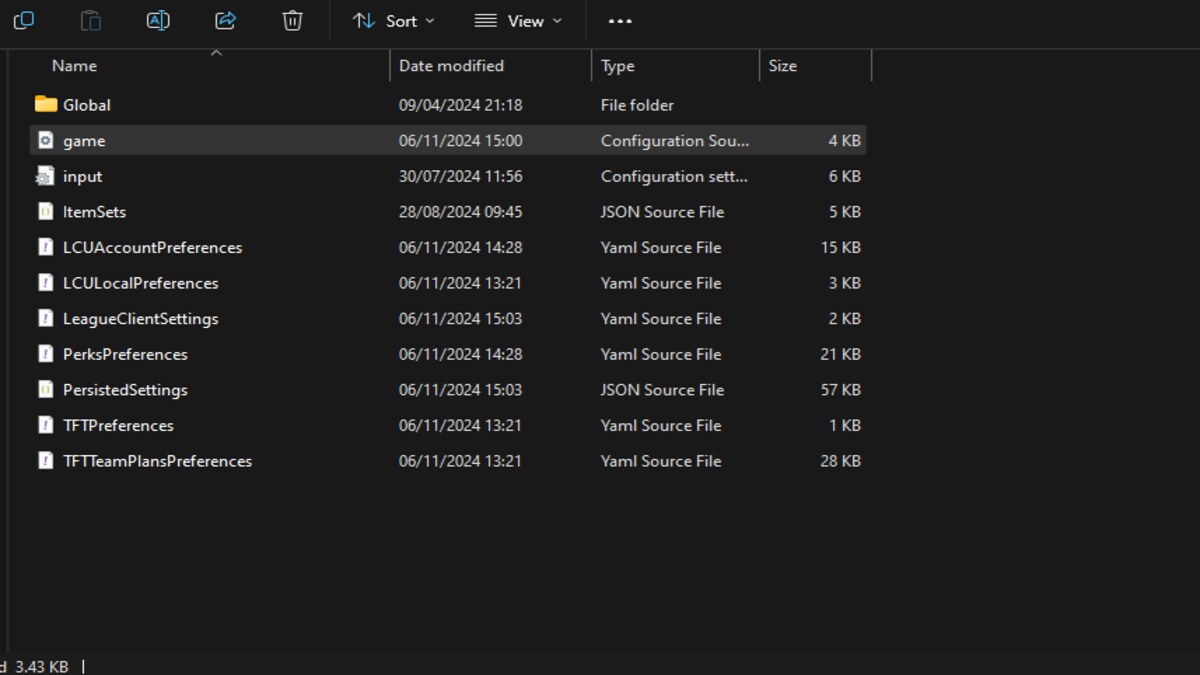Screen dimensions: 1200x675
Task: Open the See more ellipsis menu
Action: (x=620, y=21)
